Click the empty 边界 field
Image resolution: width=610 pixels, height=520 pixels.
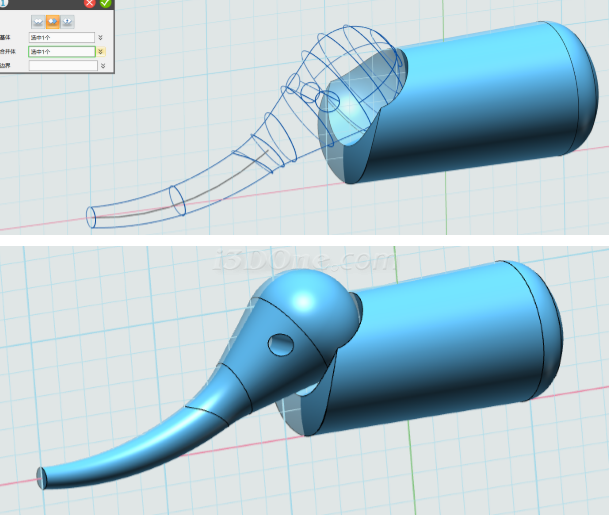[61, 66]
